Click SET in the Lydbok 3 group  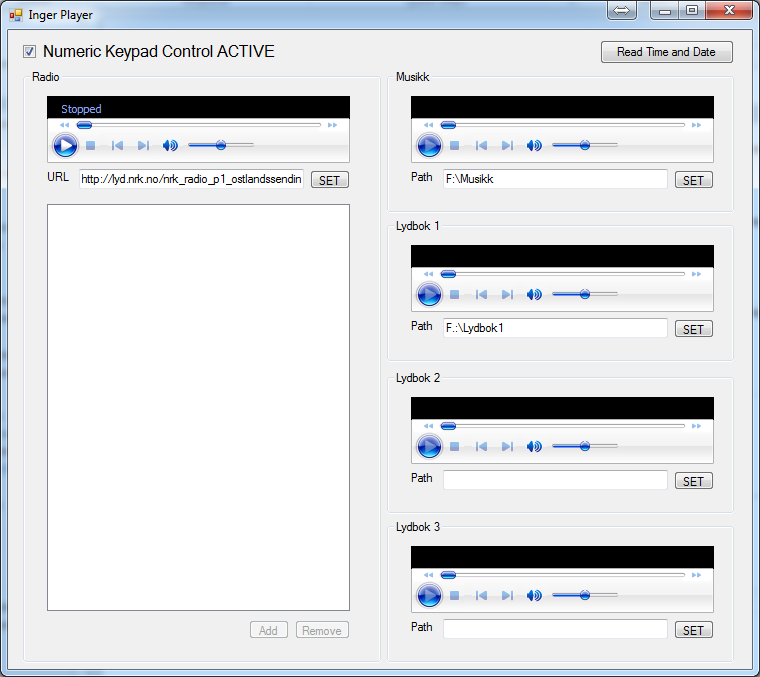(x=694, y=630)
